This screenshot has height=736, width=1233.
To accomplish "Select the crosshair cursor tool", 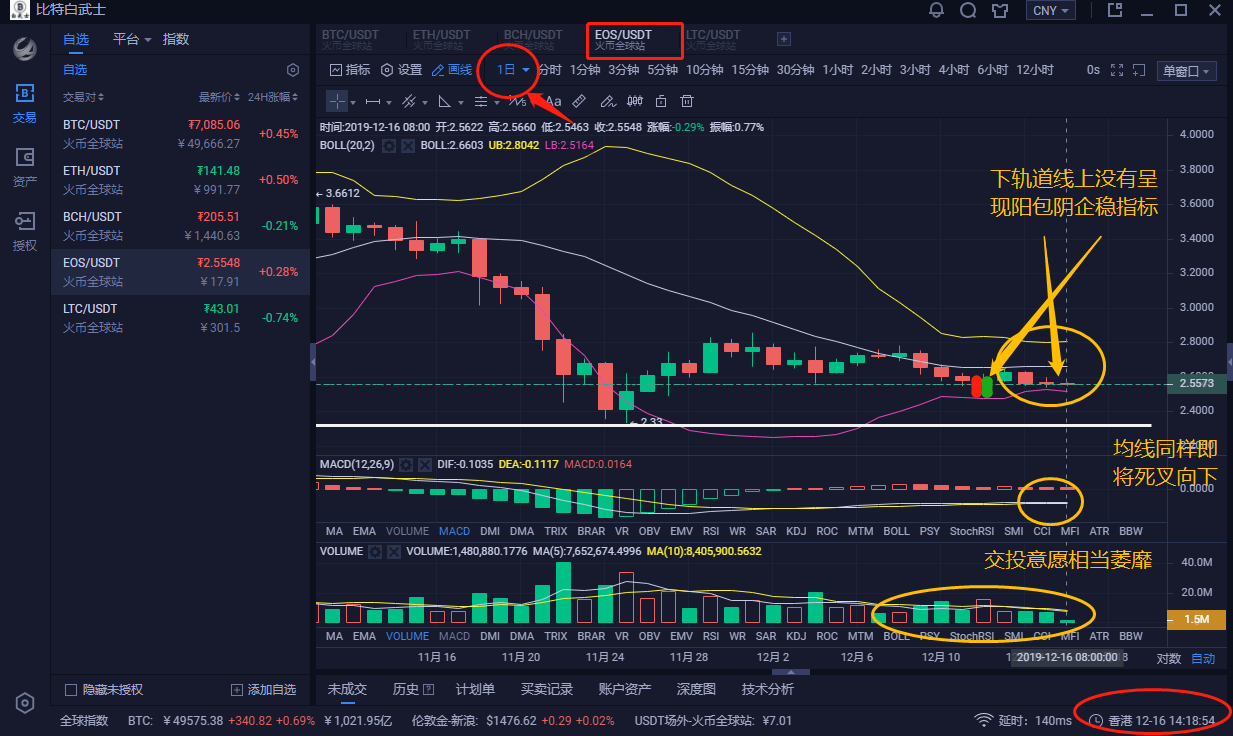I will 338,101.
